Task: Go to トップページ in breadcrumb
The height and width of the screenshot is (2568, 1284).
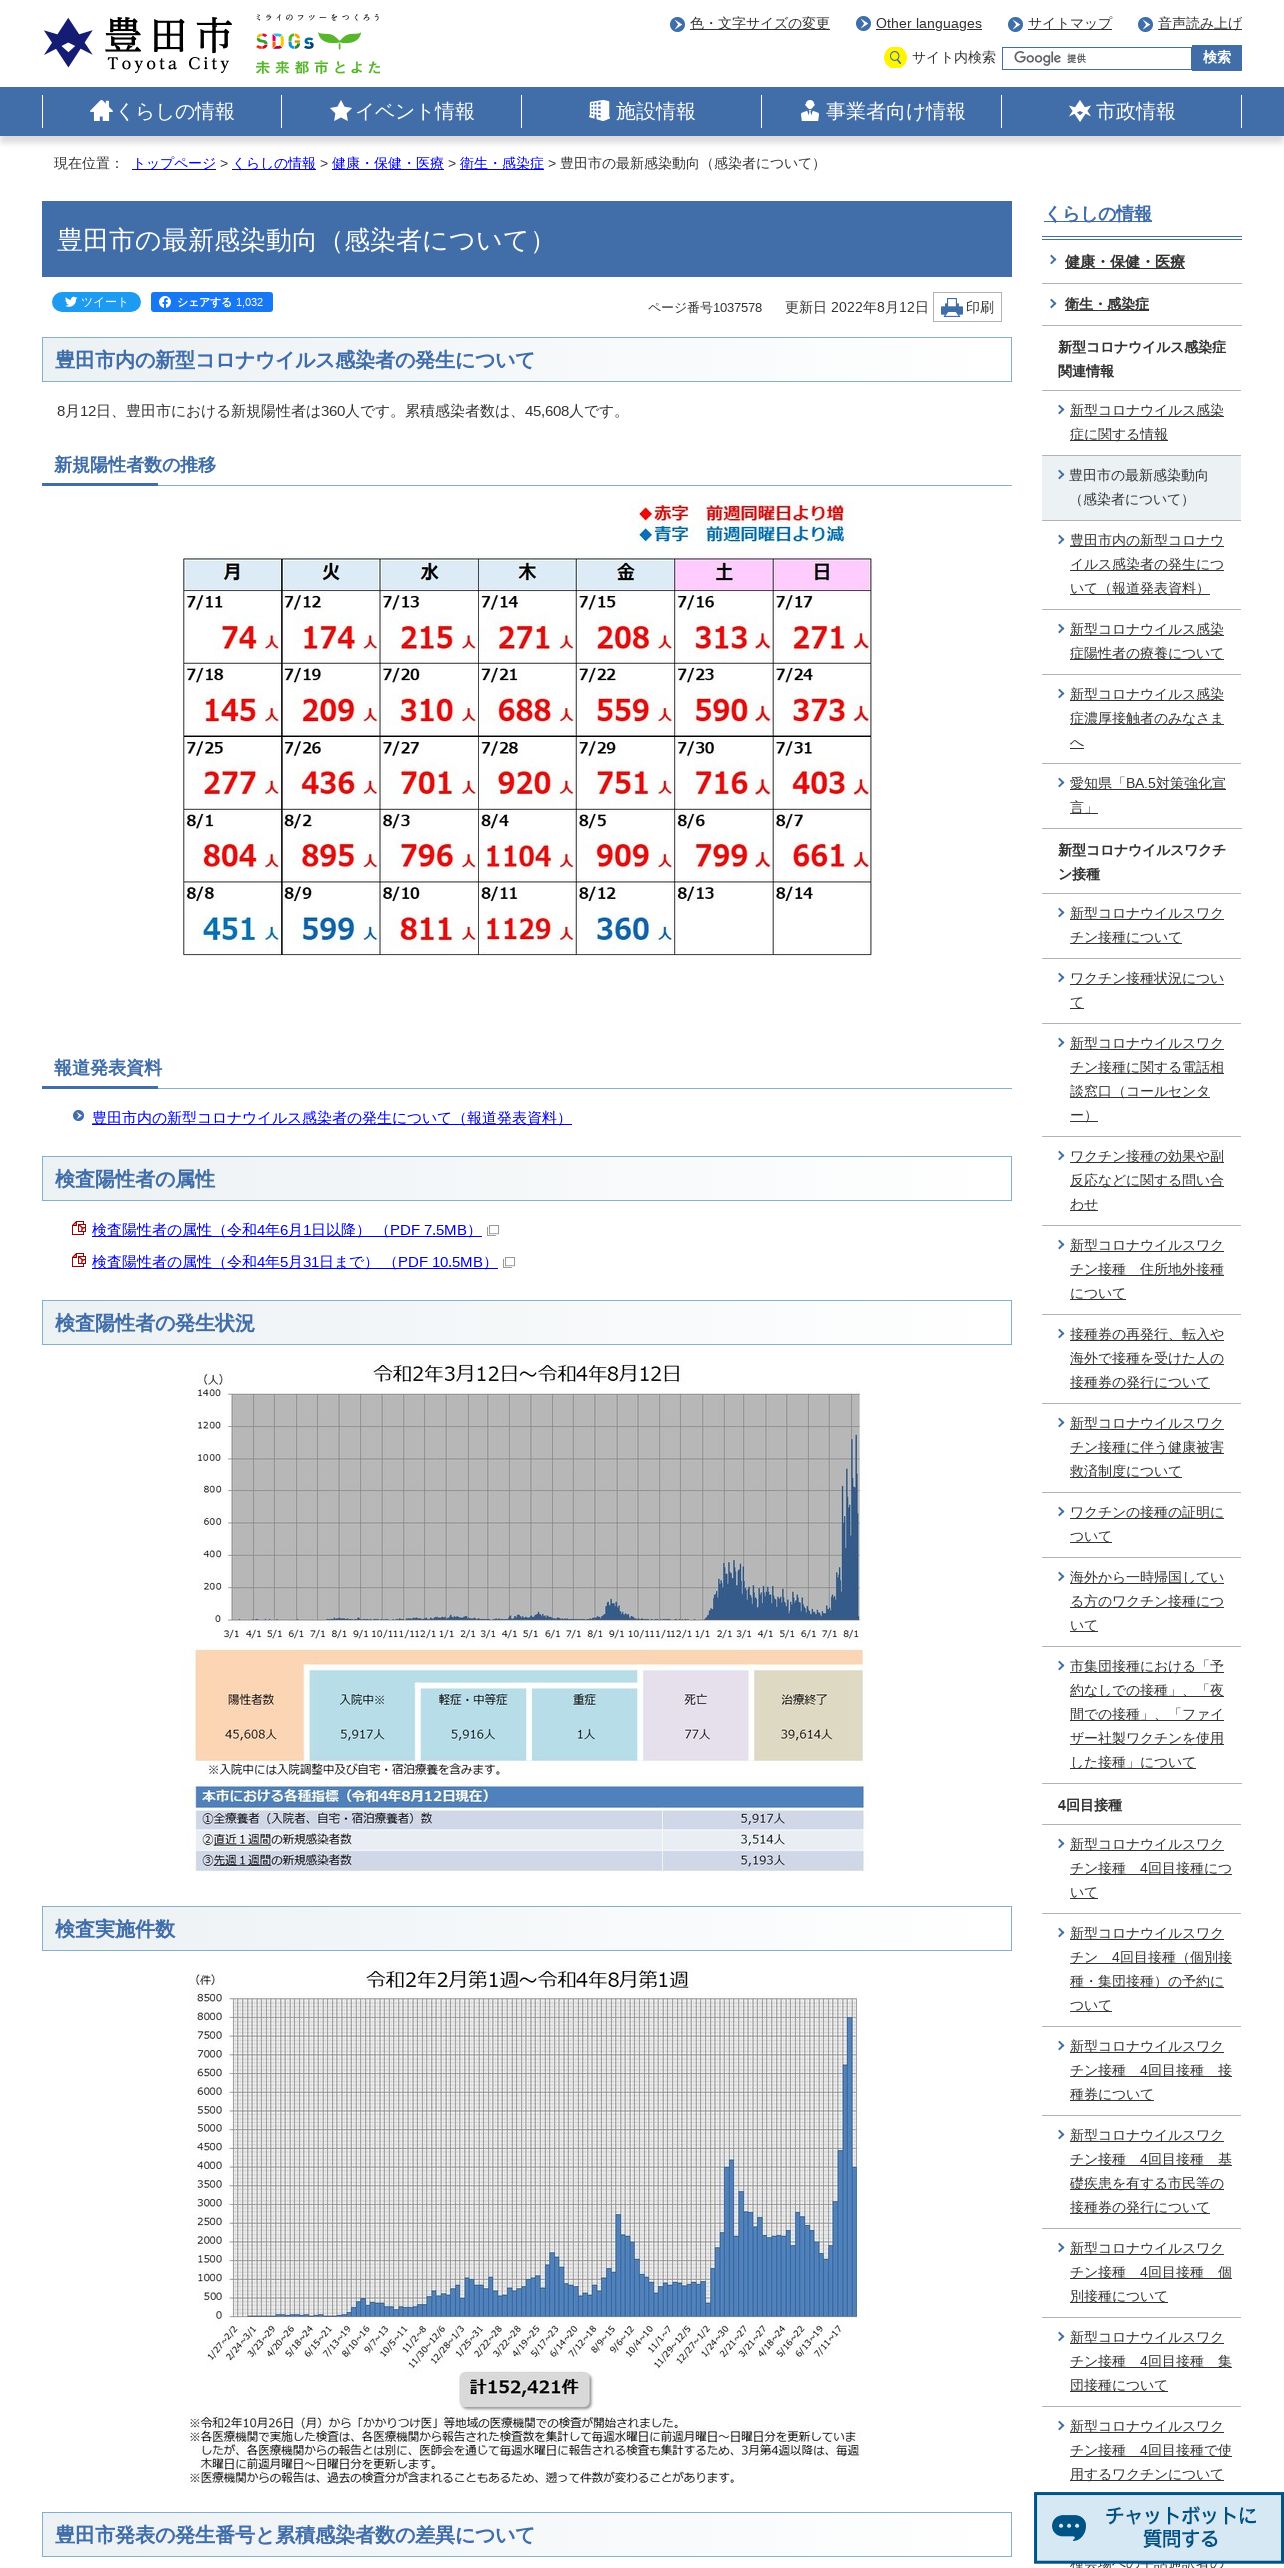Action: click(x=174, y=163)
